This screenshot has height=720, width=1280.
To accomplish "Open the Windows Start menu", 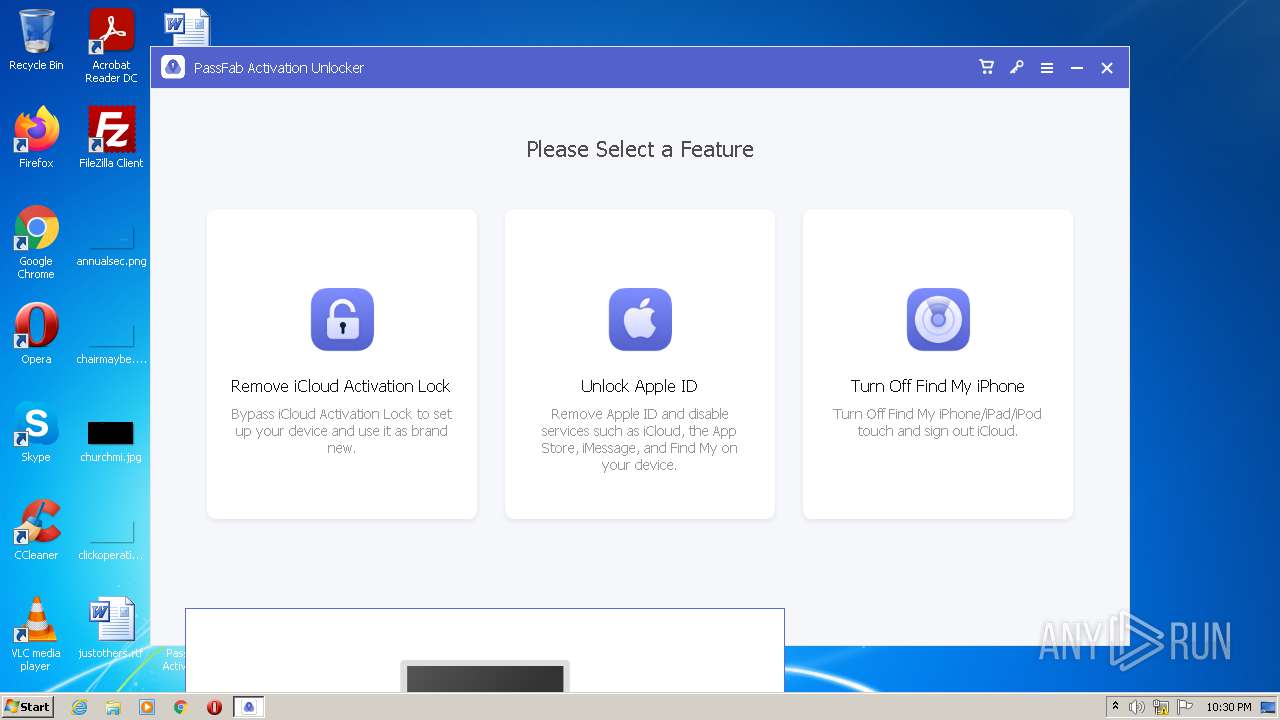I will 27,706.
